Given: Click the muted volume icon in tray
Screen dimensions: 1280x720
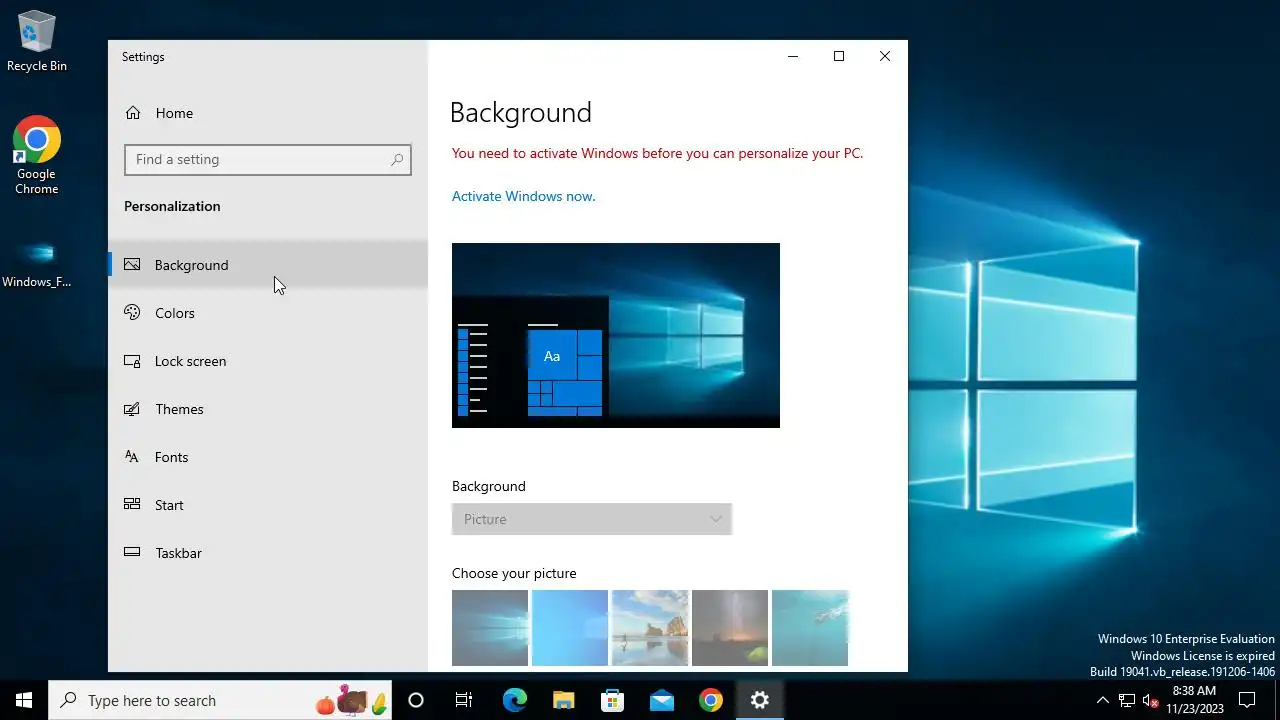Looking at the screenshot, I should (1150, 700).
